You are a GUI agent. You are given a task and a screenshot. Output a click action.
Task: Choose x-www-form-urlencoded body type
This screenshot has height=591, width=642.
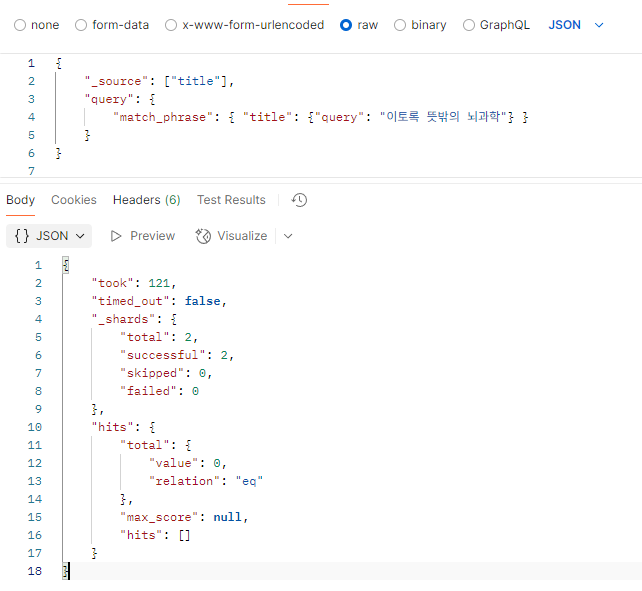click(171, 25)
